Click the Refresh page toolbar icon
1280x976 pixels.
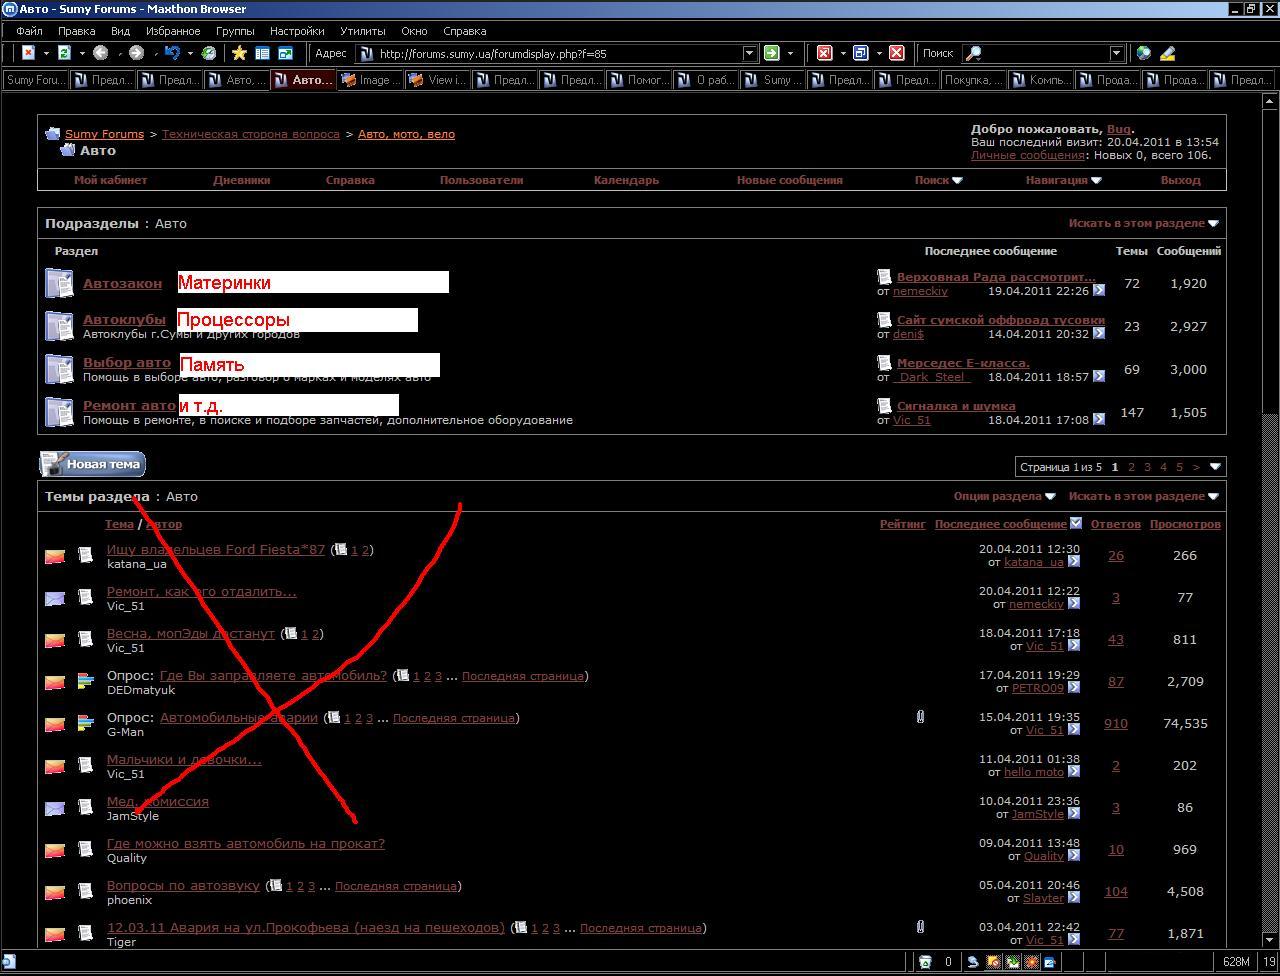pyautogui.click(x=64, y=53)
